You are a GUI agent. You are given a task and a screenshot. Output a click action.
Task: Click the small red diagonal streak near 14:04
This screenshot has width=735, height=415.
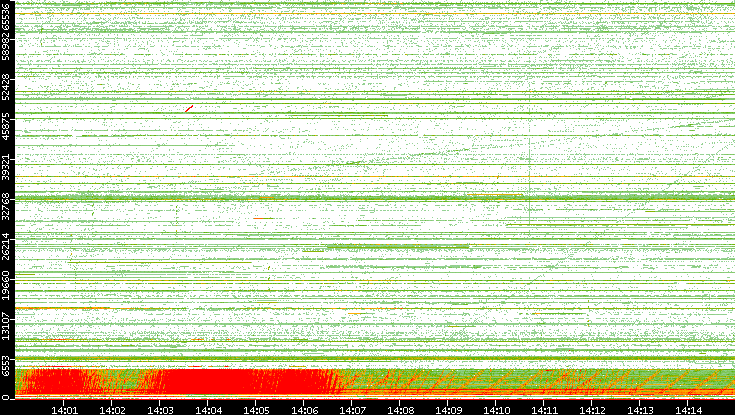pyautogui.click(x=188, y=108)
